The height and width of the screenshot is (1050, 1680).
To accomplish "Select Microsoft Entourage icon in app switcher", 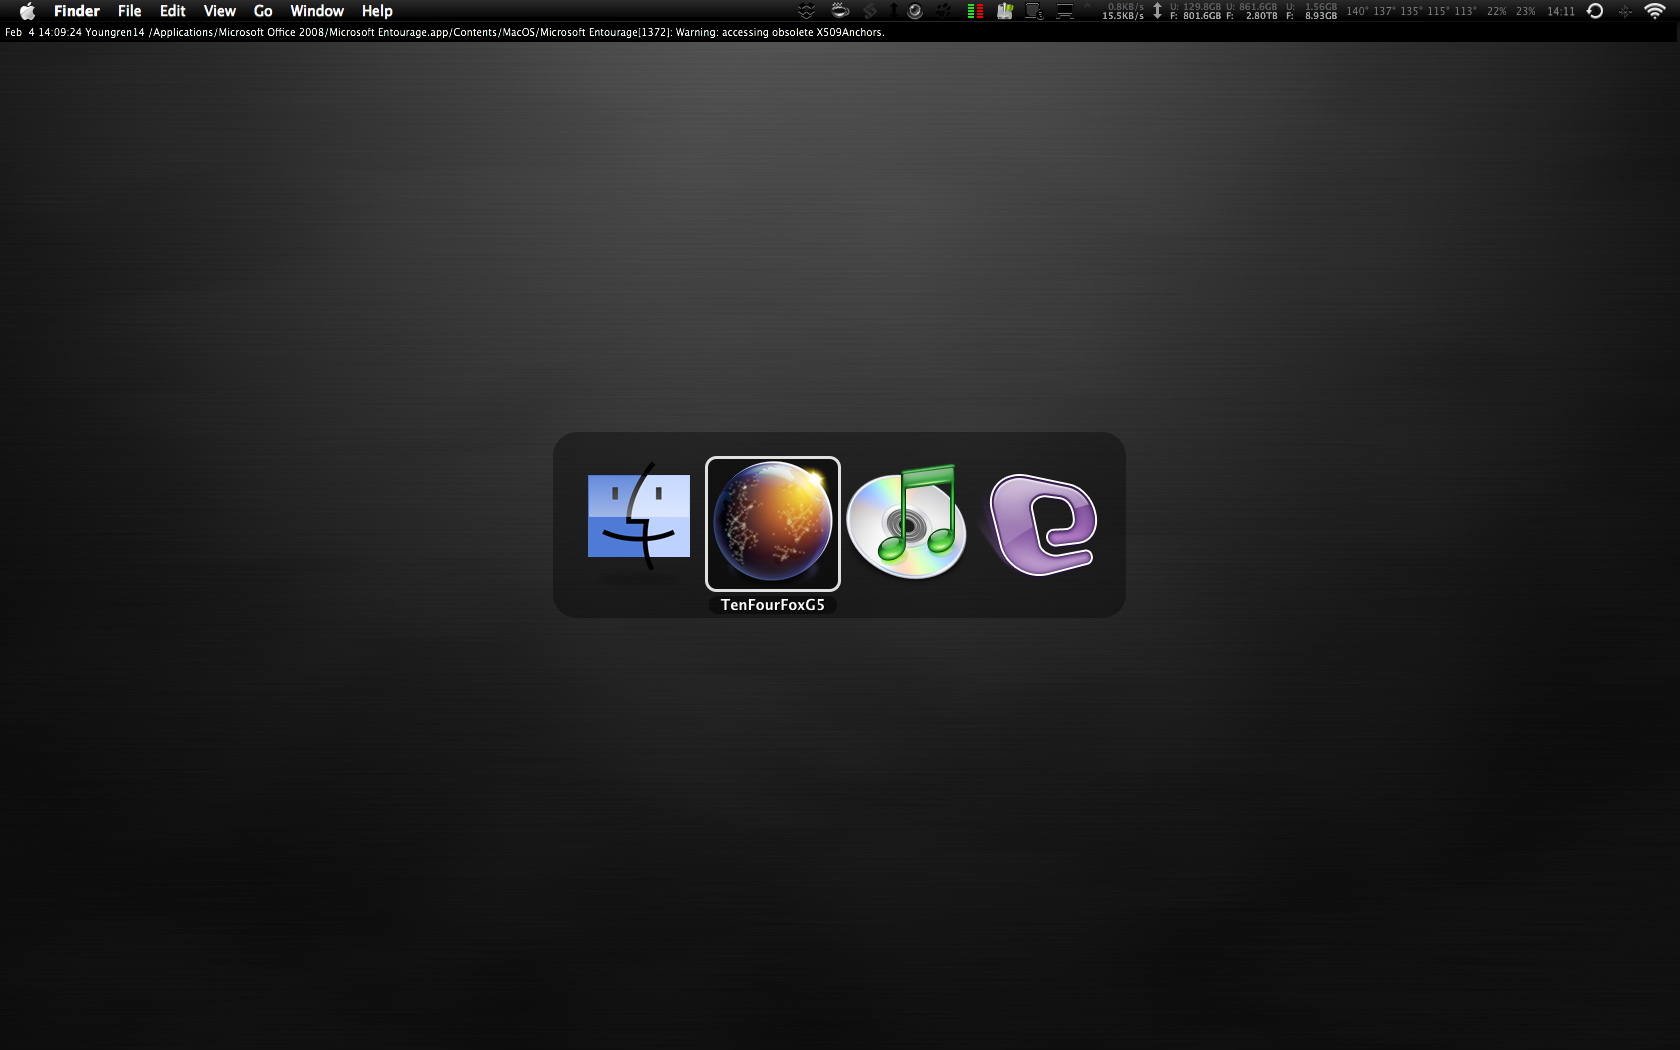I will click(x=1041, y=524).
